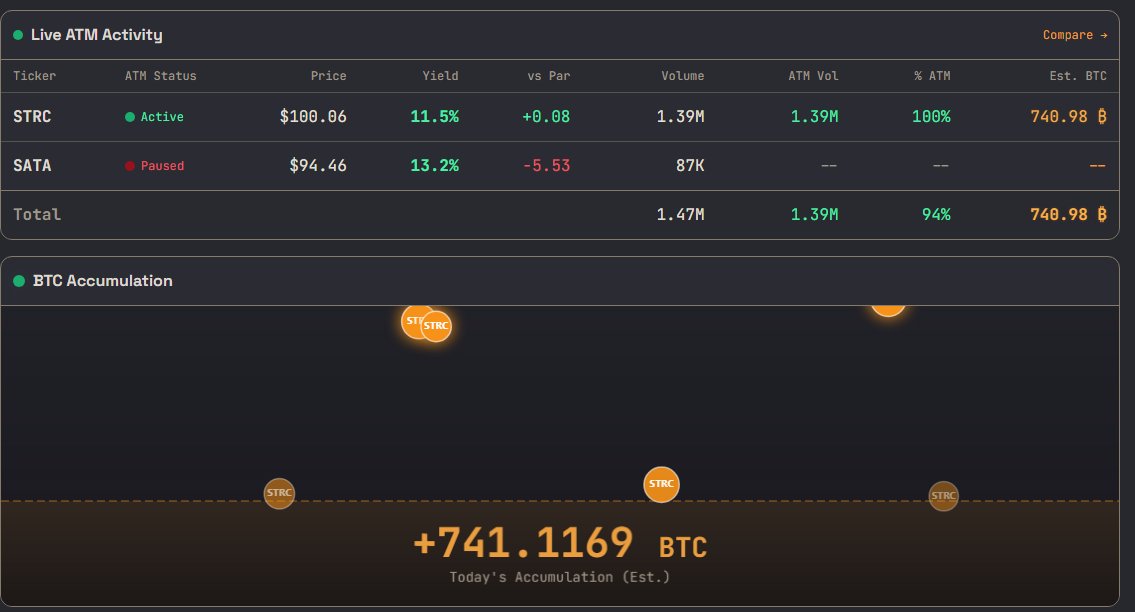Click the SATA ticker name
Image resolution: width=1135 pixels, height=612 pixels.
[x=32, y=166]
